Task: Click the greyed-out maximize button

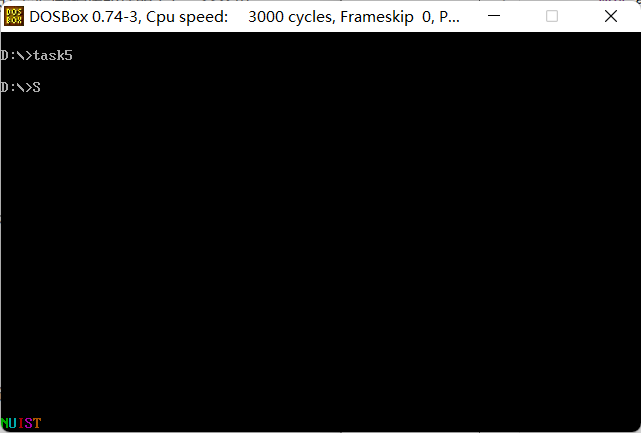Action: (x=552, y=16)
